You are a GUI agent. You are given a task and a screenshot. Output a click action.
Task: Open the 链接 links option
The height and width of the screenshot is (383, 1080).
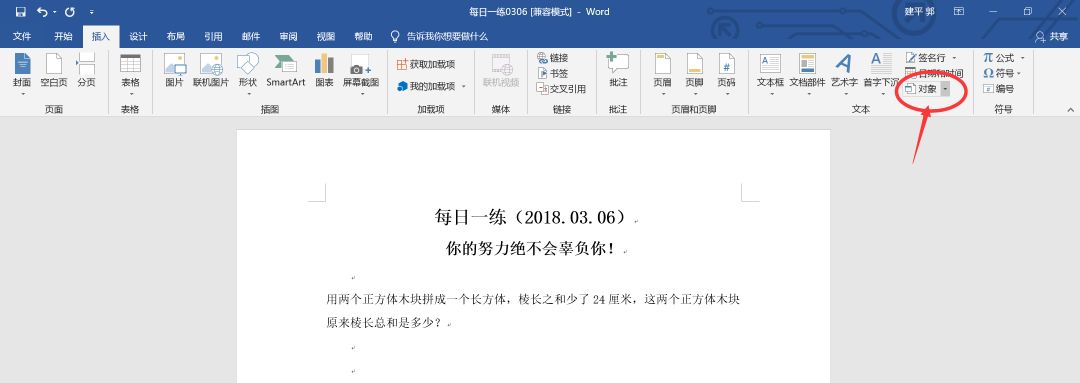click(552, 58)
